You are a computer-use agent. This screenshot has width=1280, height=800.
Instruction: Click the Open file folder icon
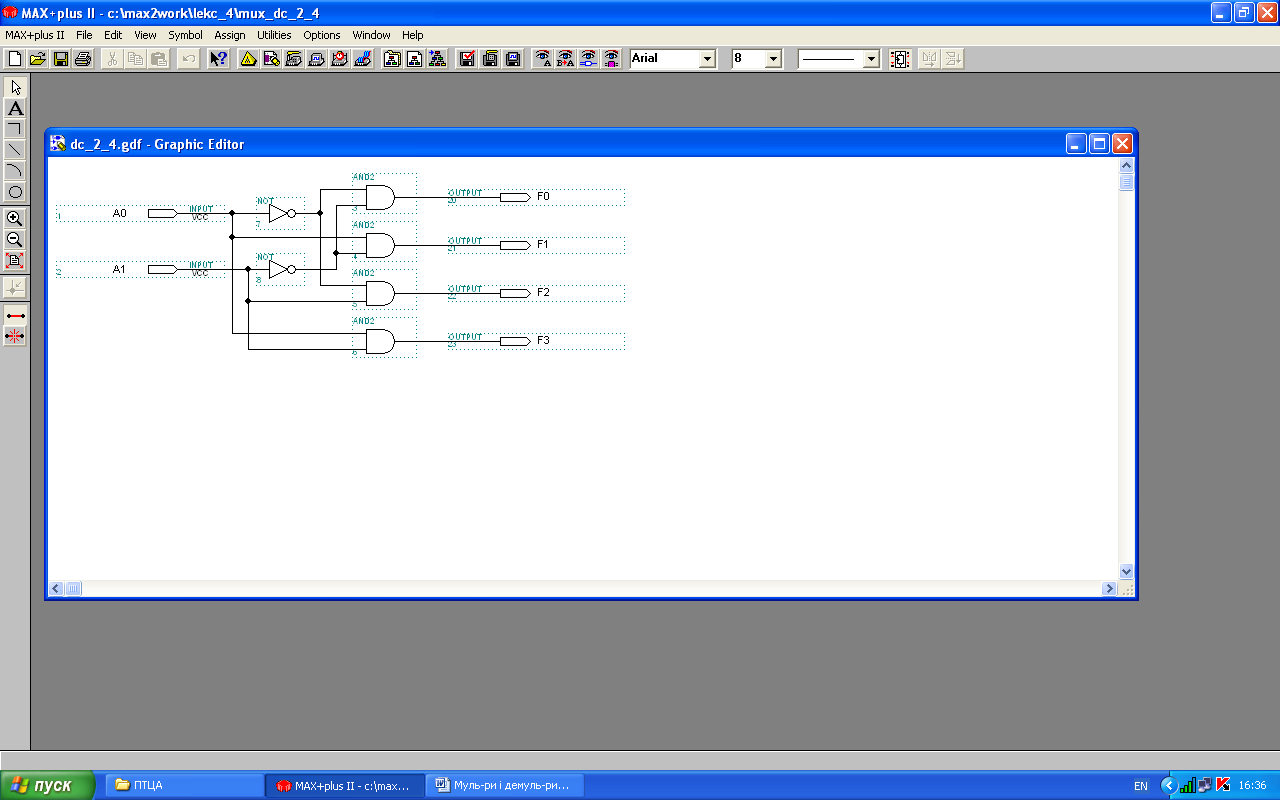(38, 59)
